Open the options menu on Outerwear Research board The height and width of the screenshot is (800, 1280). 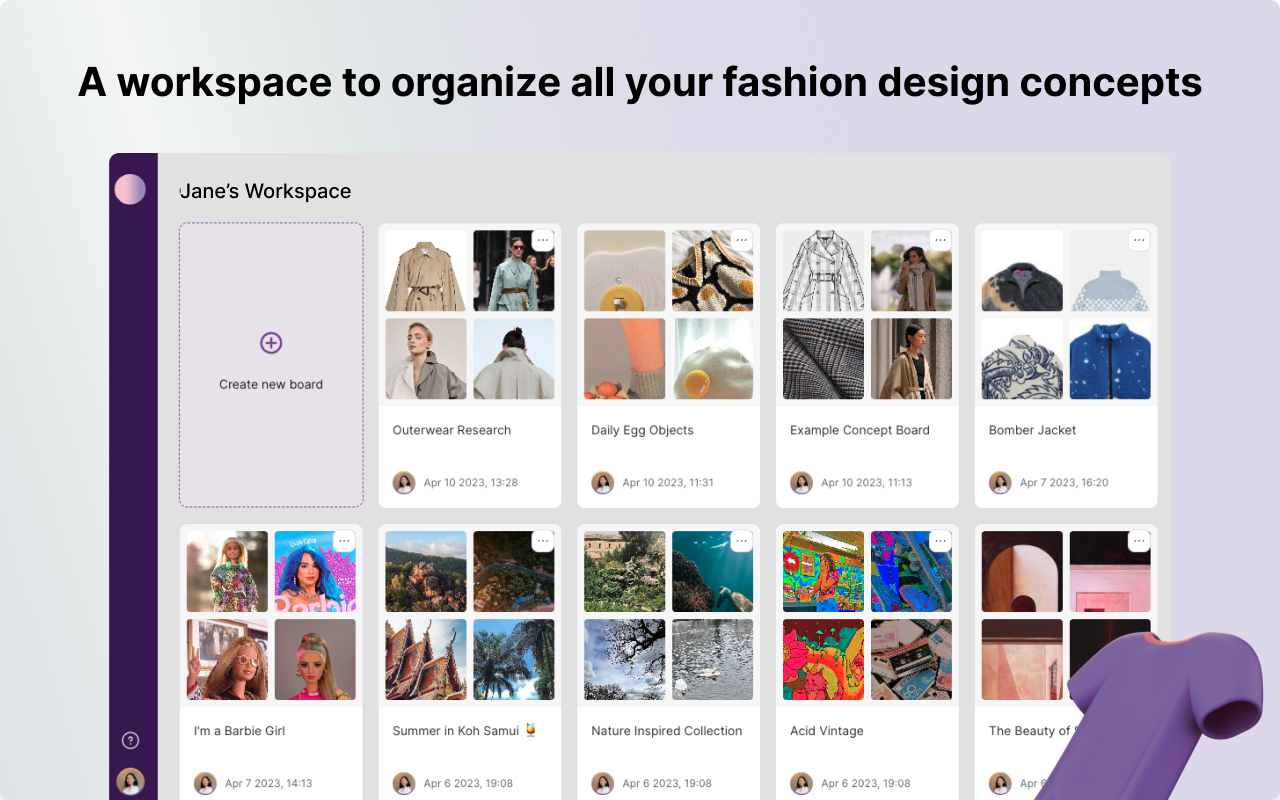coord(543,240)
